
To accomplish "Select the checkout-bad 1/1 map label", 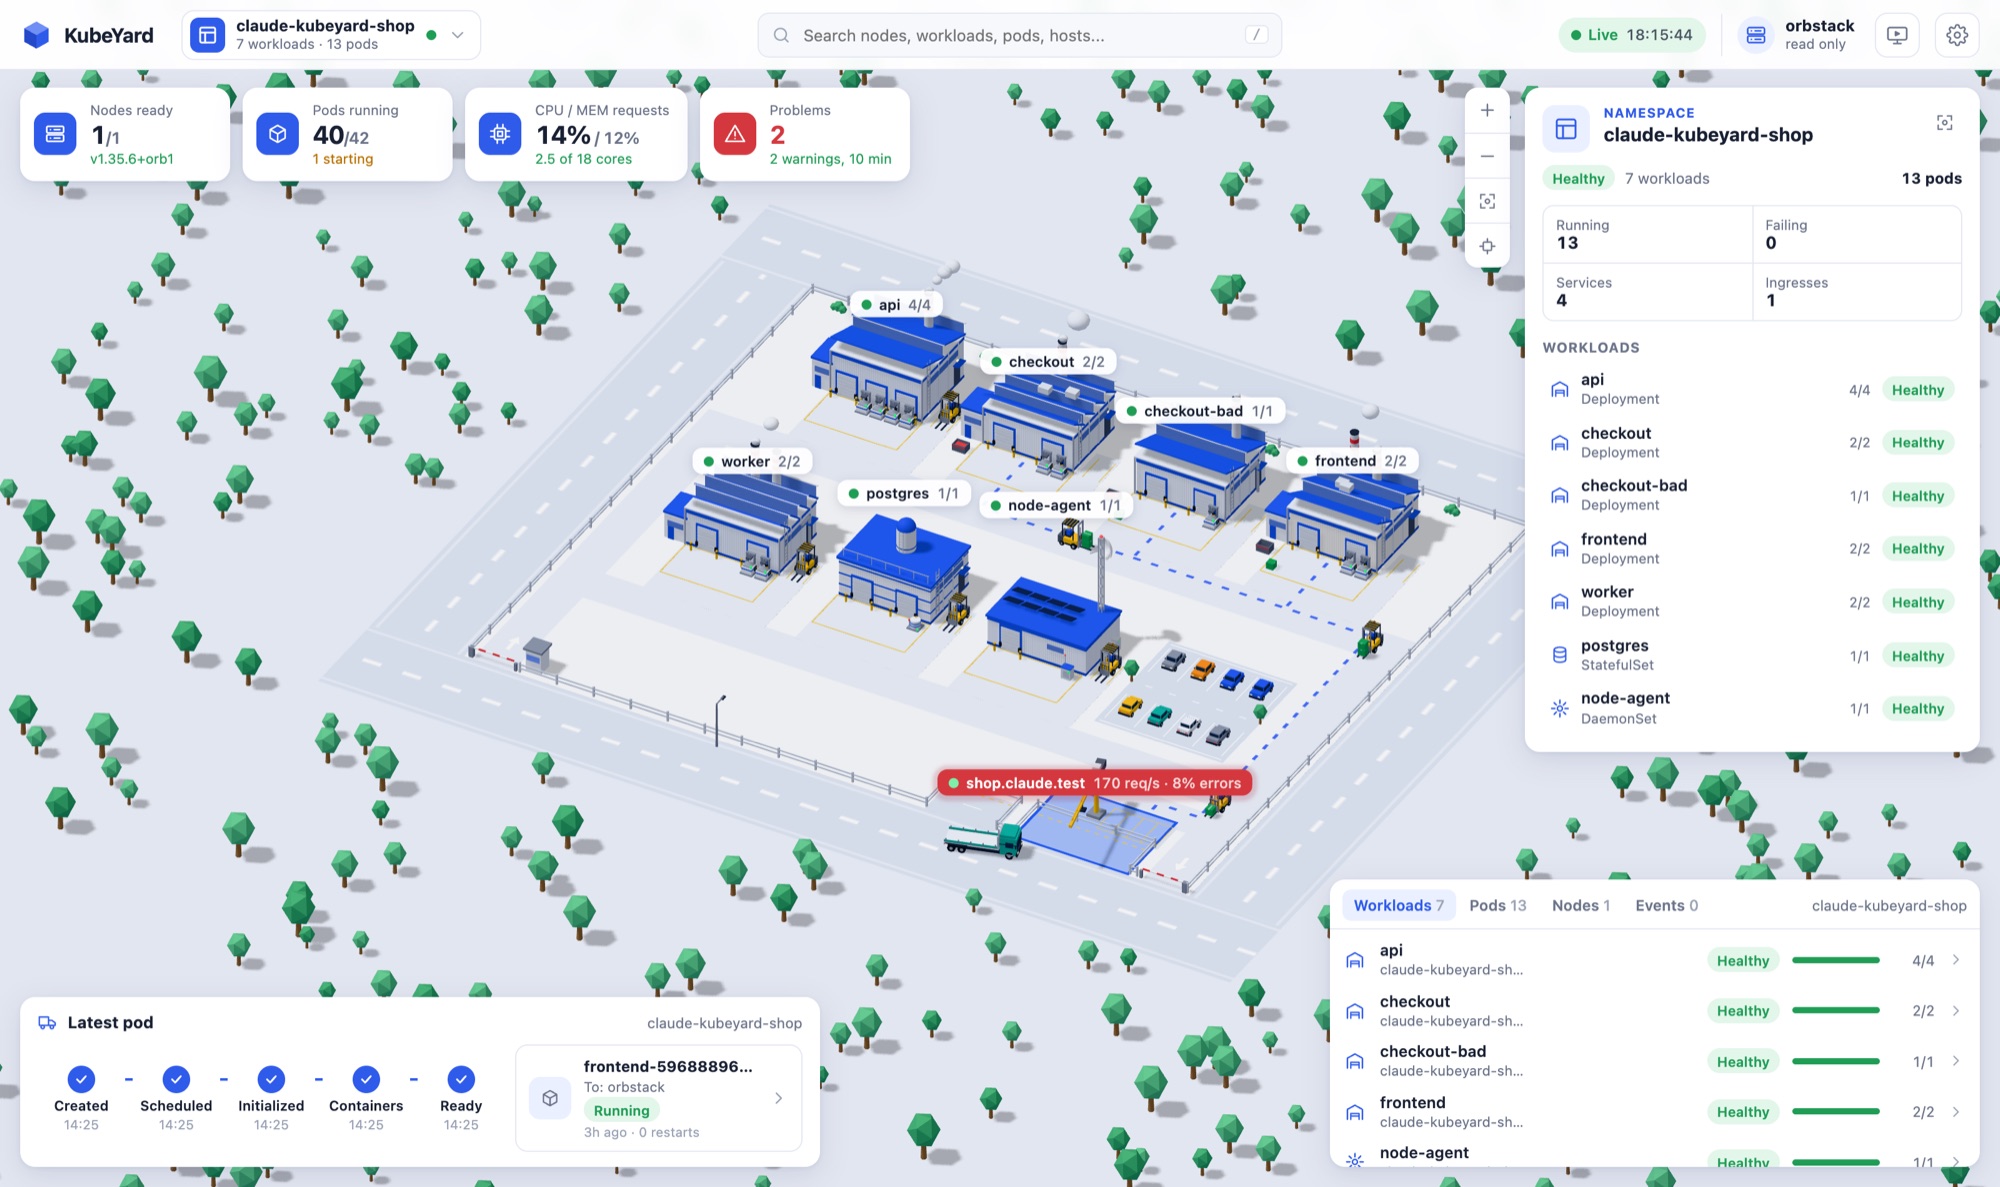I will click(1199, 411).
